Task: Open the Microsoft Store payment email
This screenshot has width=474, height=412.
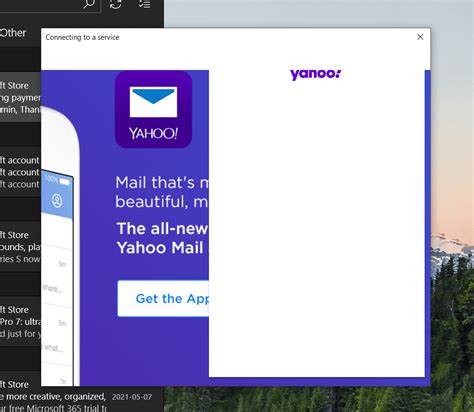Action: 20,97
